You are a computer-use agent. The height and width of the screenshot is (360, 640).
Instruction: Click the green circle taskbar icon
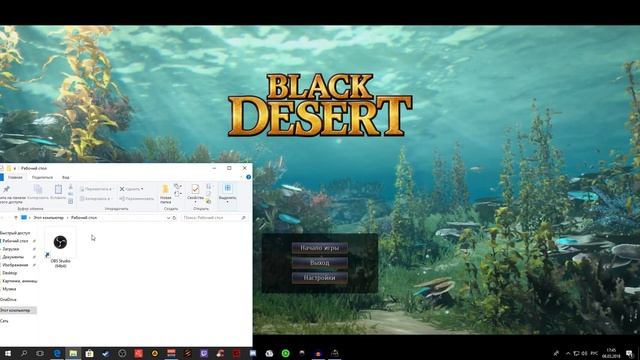coord(285,353)
